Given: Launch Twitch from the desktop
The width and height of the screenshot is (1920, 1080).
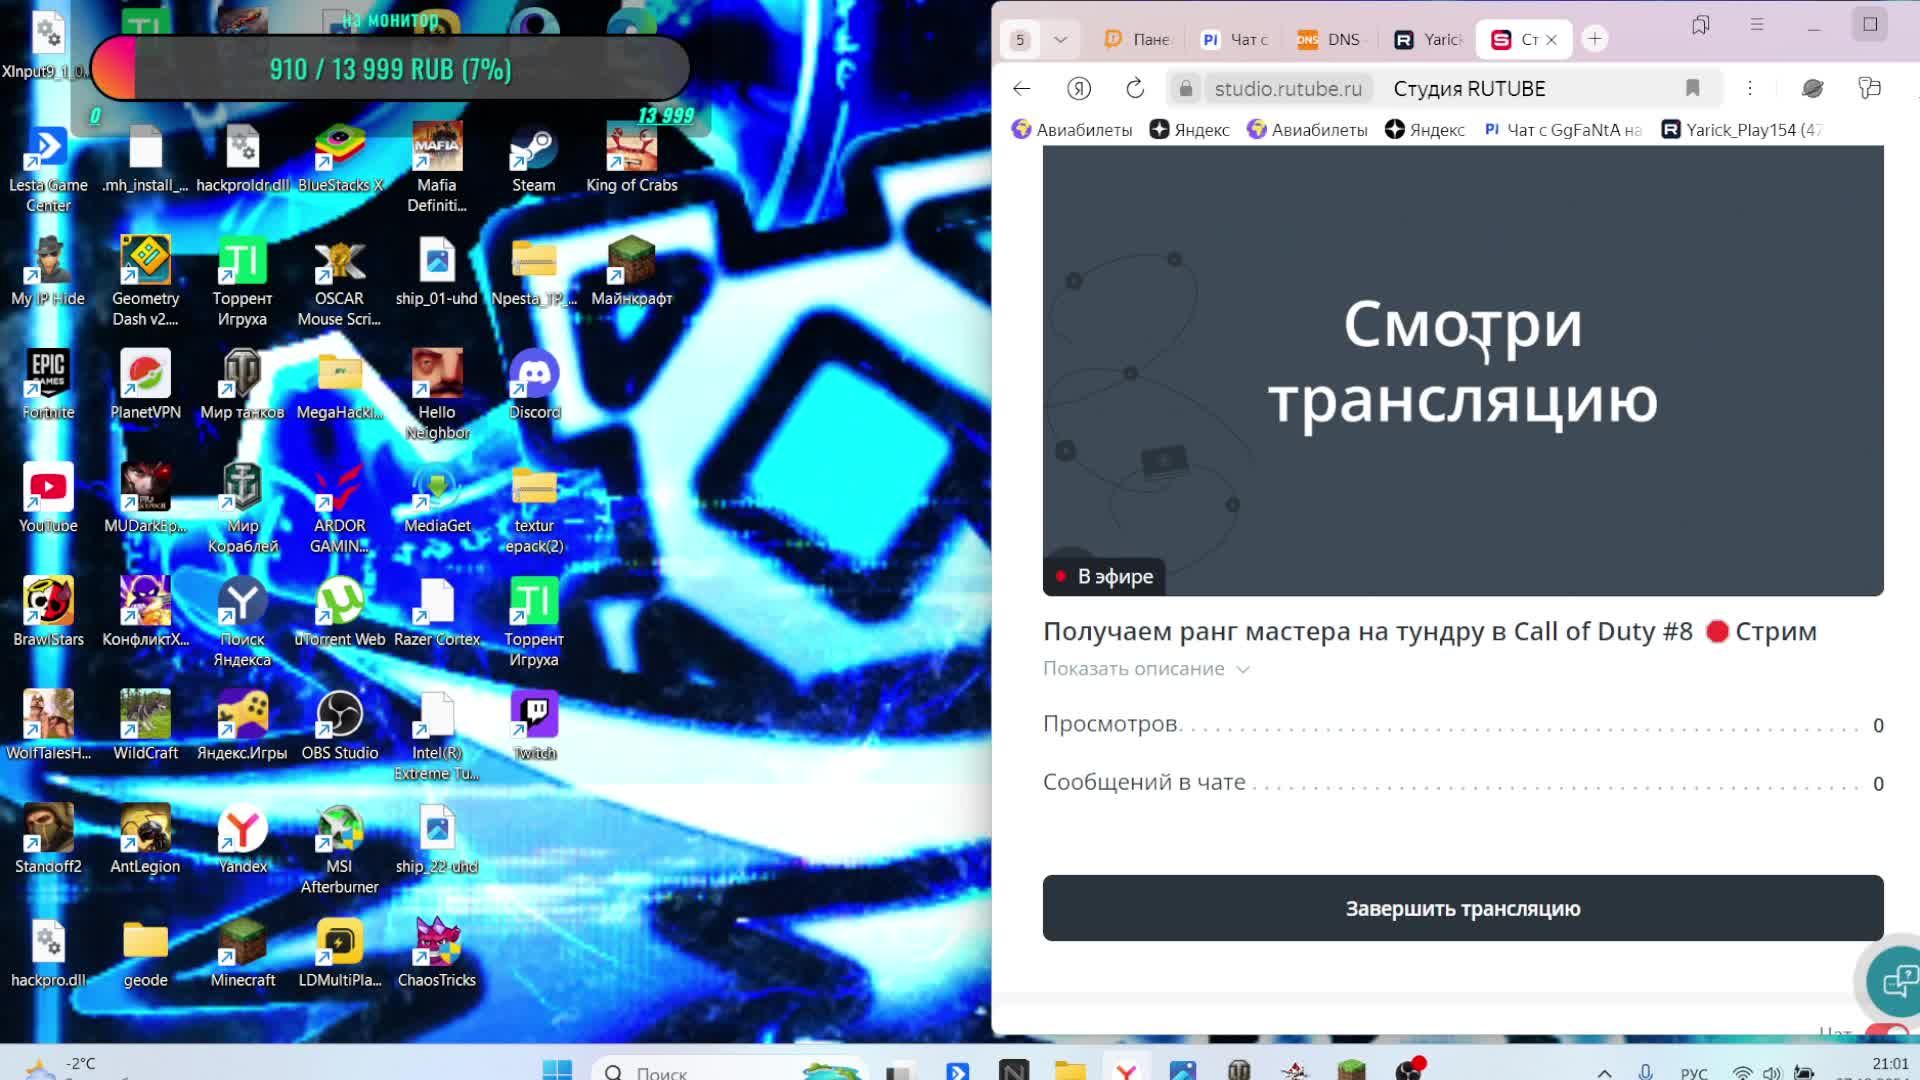Looking at the screenshot, I should pyautogui.click(x=533, y=715).
